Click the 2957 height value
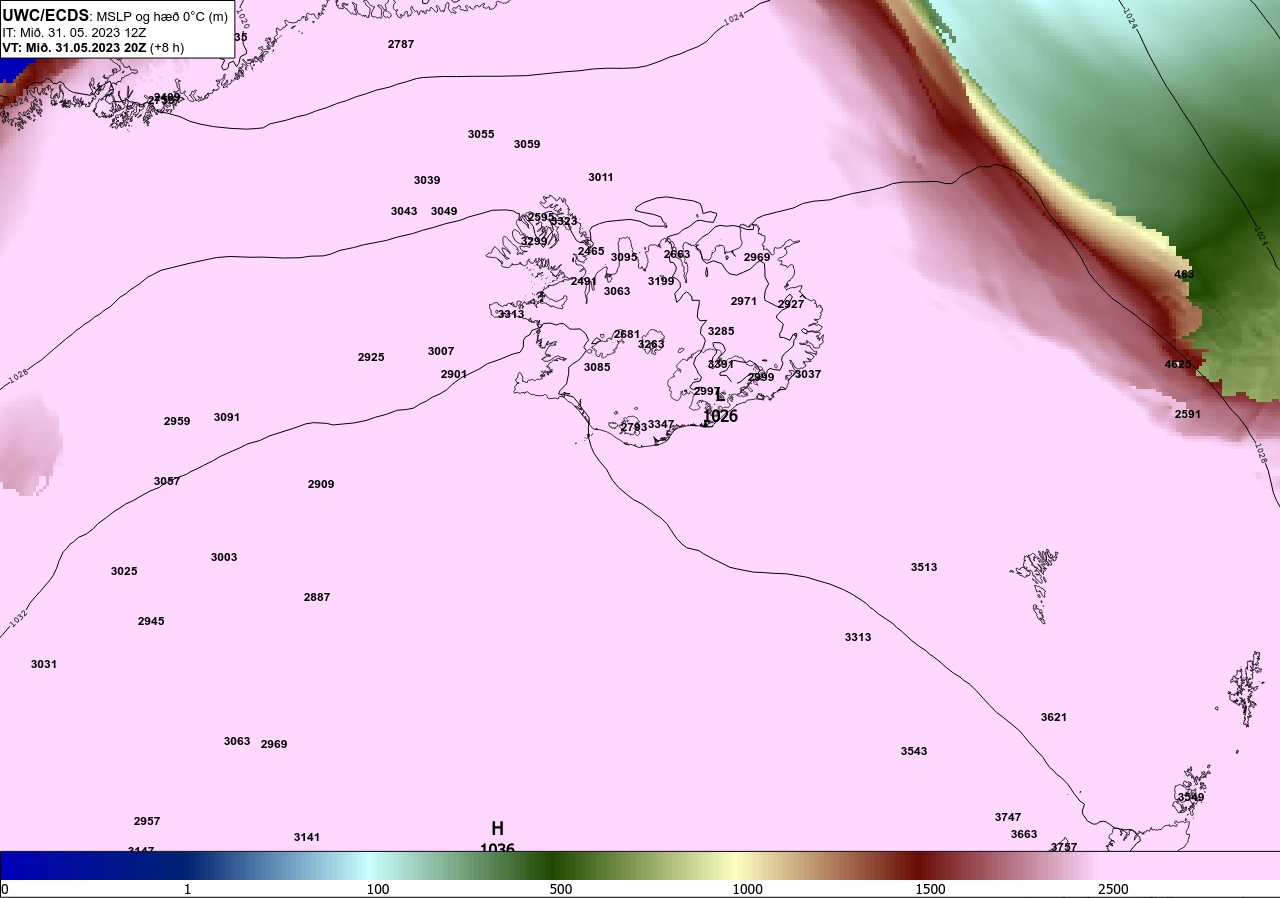Viewport: 1280px width, 898px height. click(x=147, y=821)
